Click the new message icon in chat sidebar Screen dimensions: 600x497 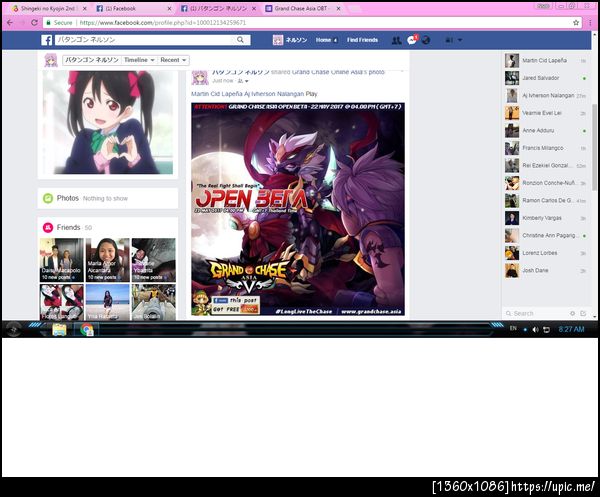583,313
